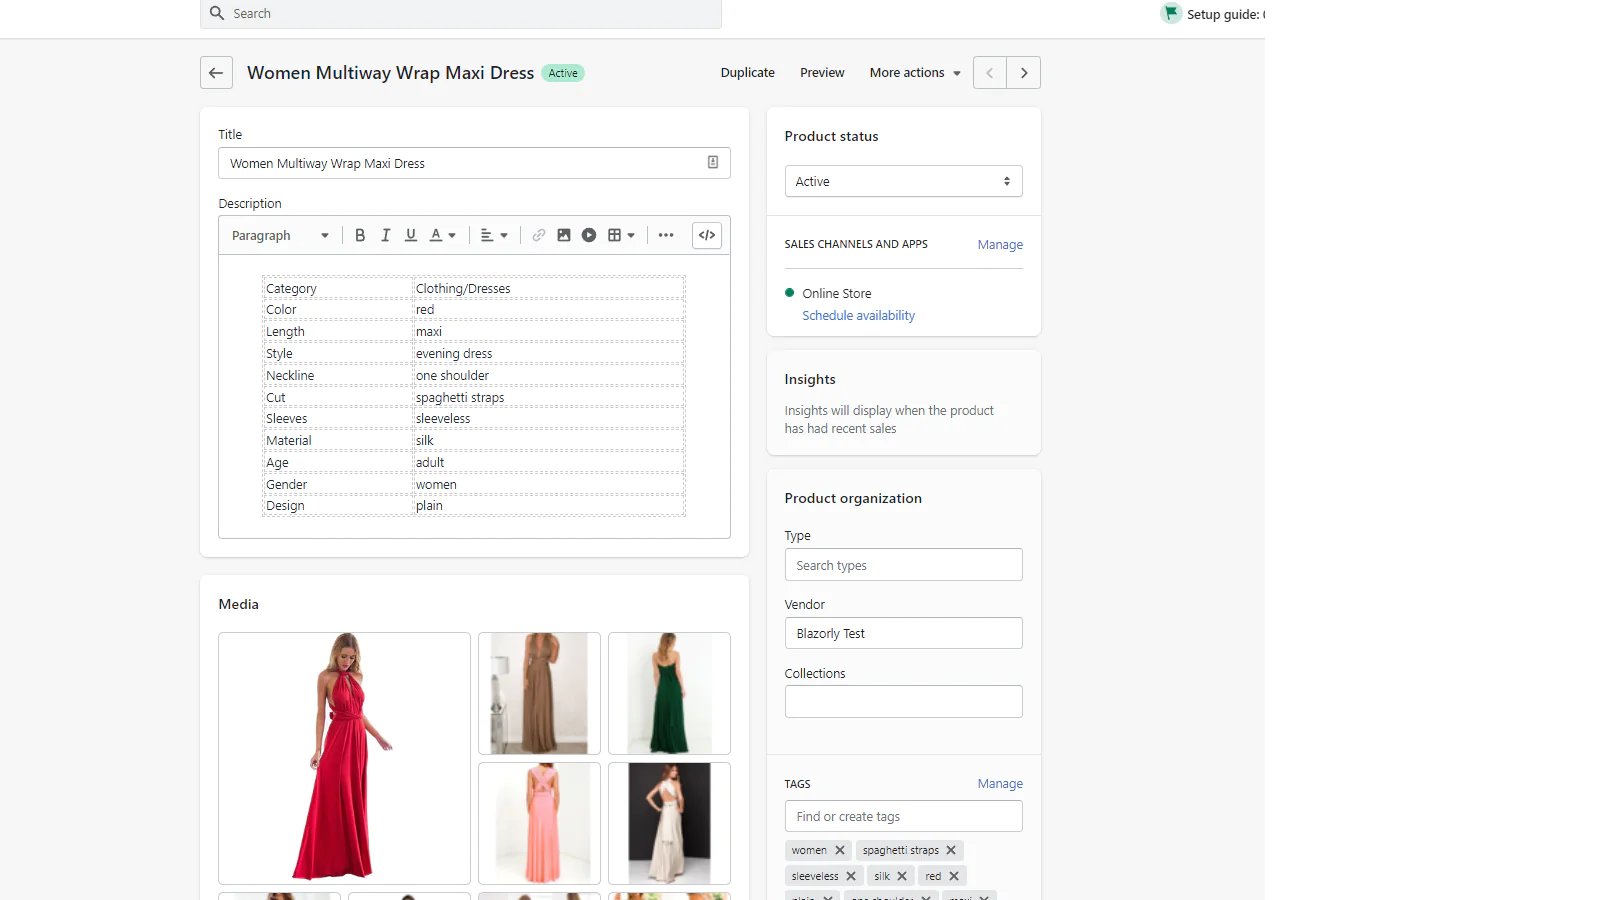Click the 'Neckline' table cell
This screenshot has width=1600, height=900.
click(x=338, y=375)
